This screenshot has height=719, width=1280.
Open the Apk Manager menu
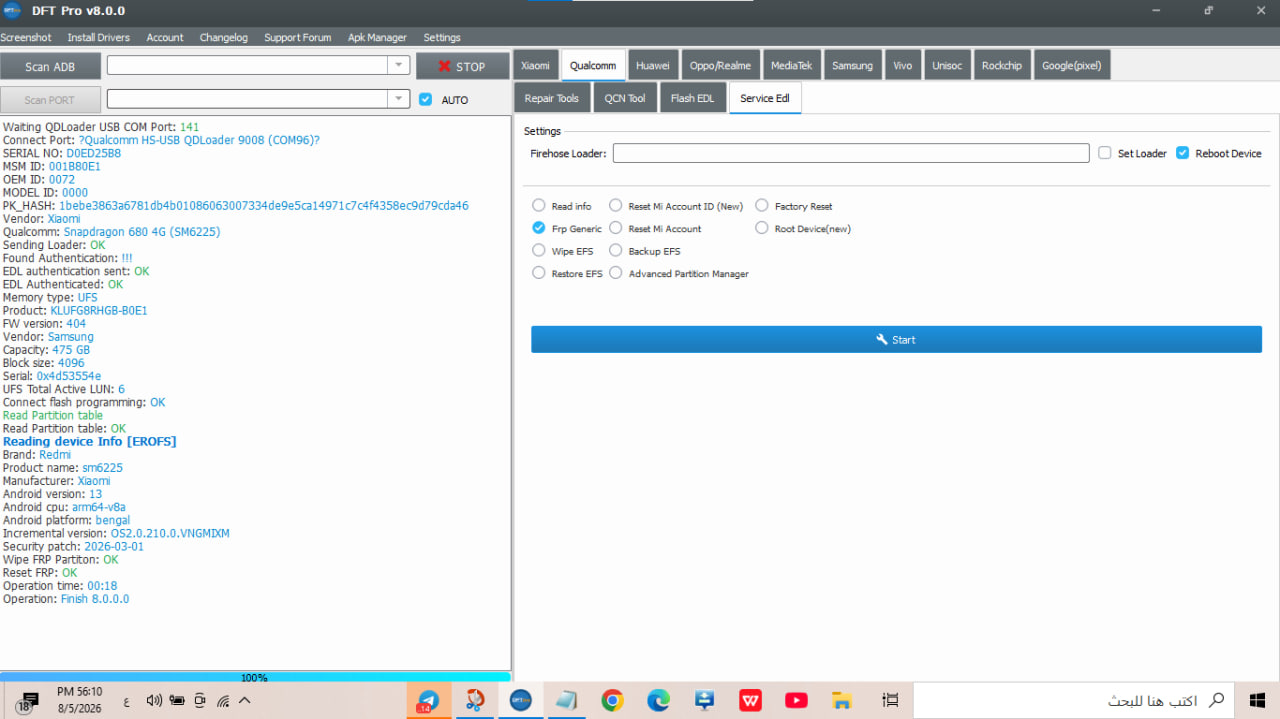pyautogui.click(x=377, y=37)
